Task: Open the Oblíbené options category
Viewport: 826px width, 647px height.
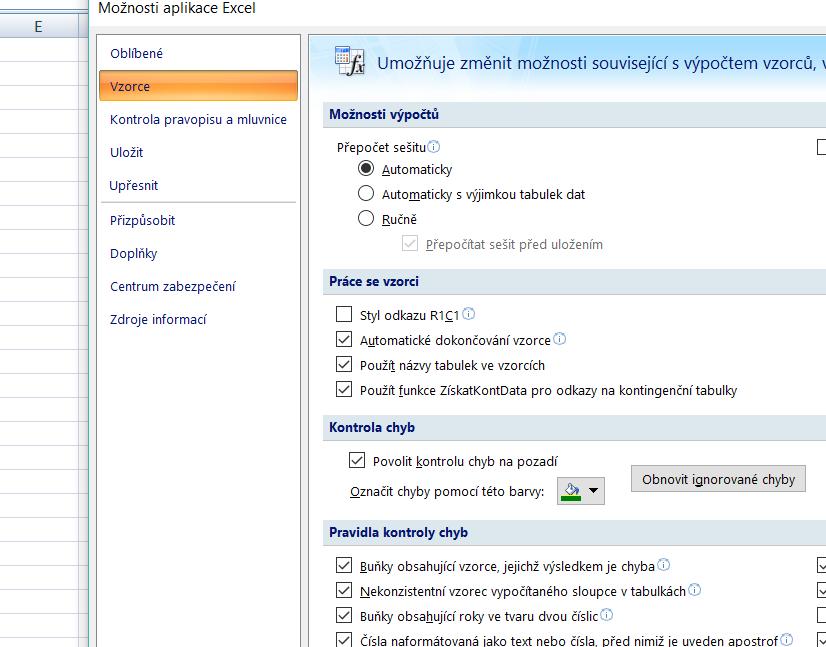Action: click(x=136, y=53)
